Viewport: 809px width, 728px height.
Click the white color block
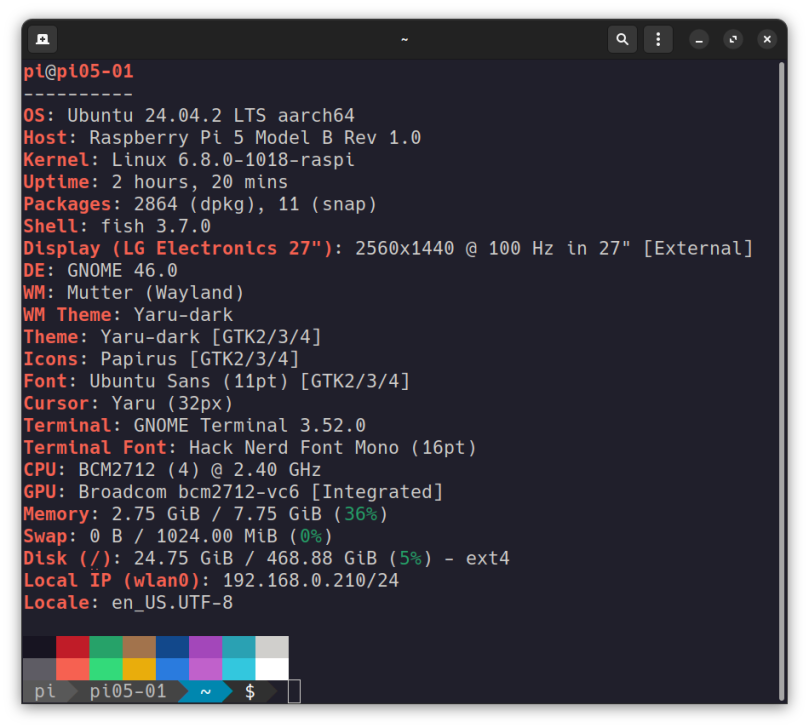272,669
